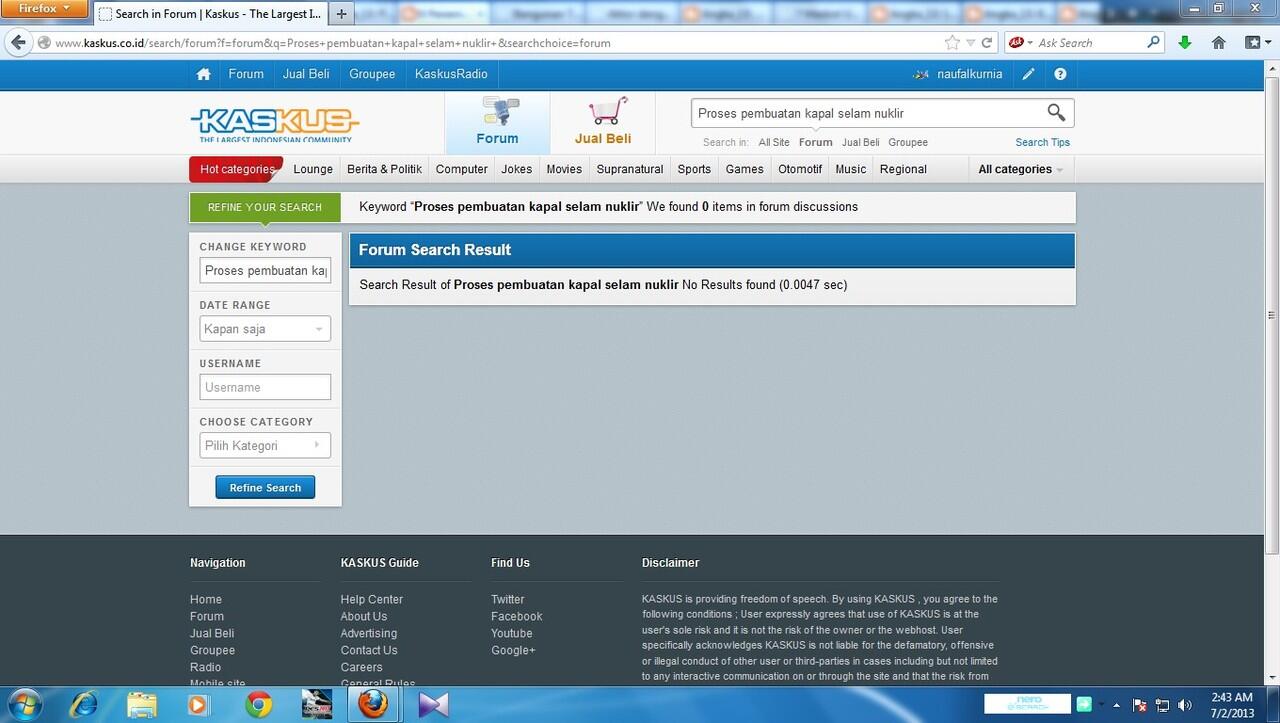Viewport: 1280px width, 723px height.
Task: Open the Supranatural category
Action: click(x=630, y=169)
